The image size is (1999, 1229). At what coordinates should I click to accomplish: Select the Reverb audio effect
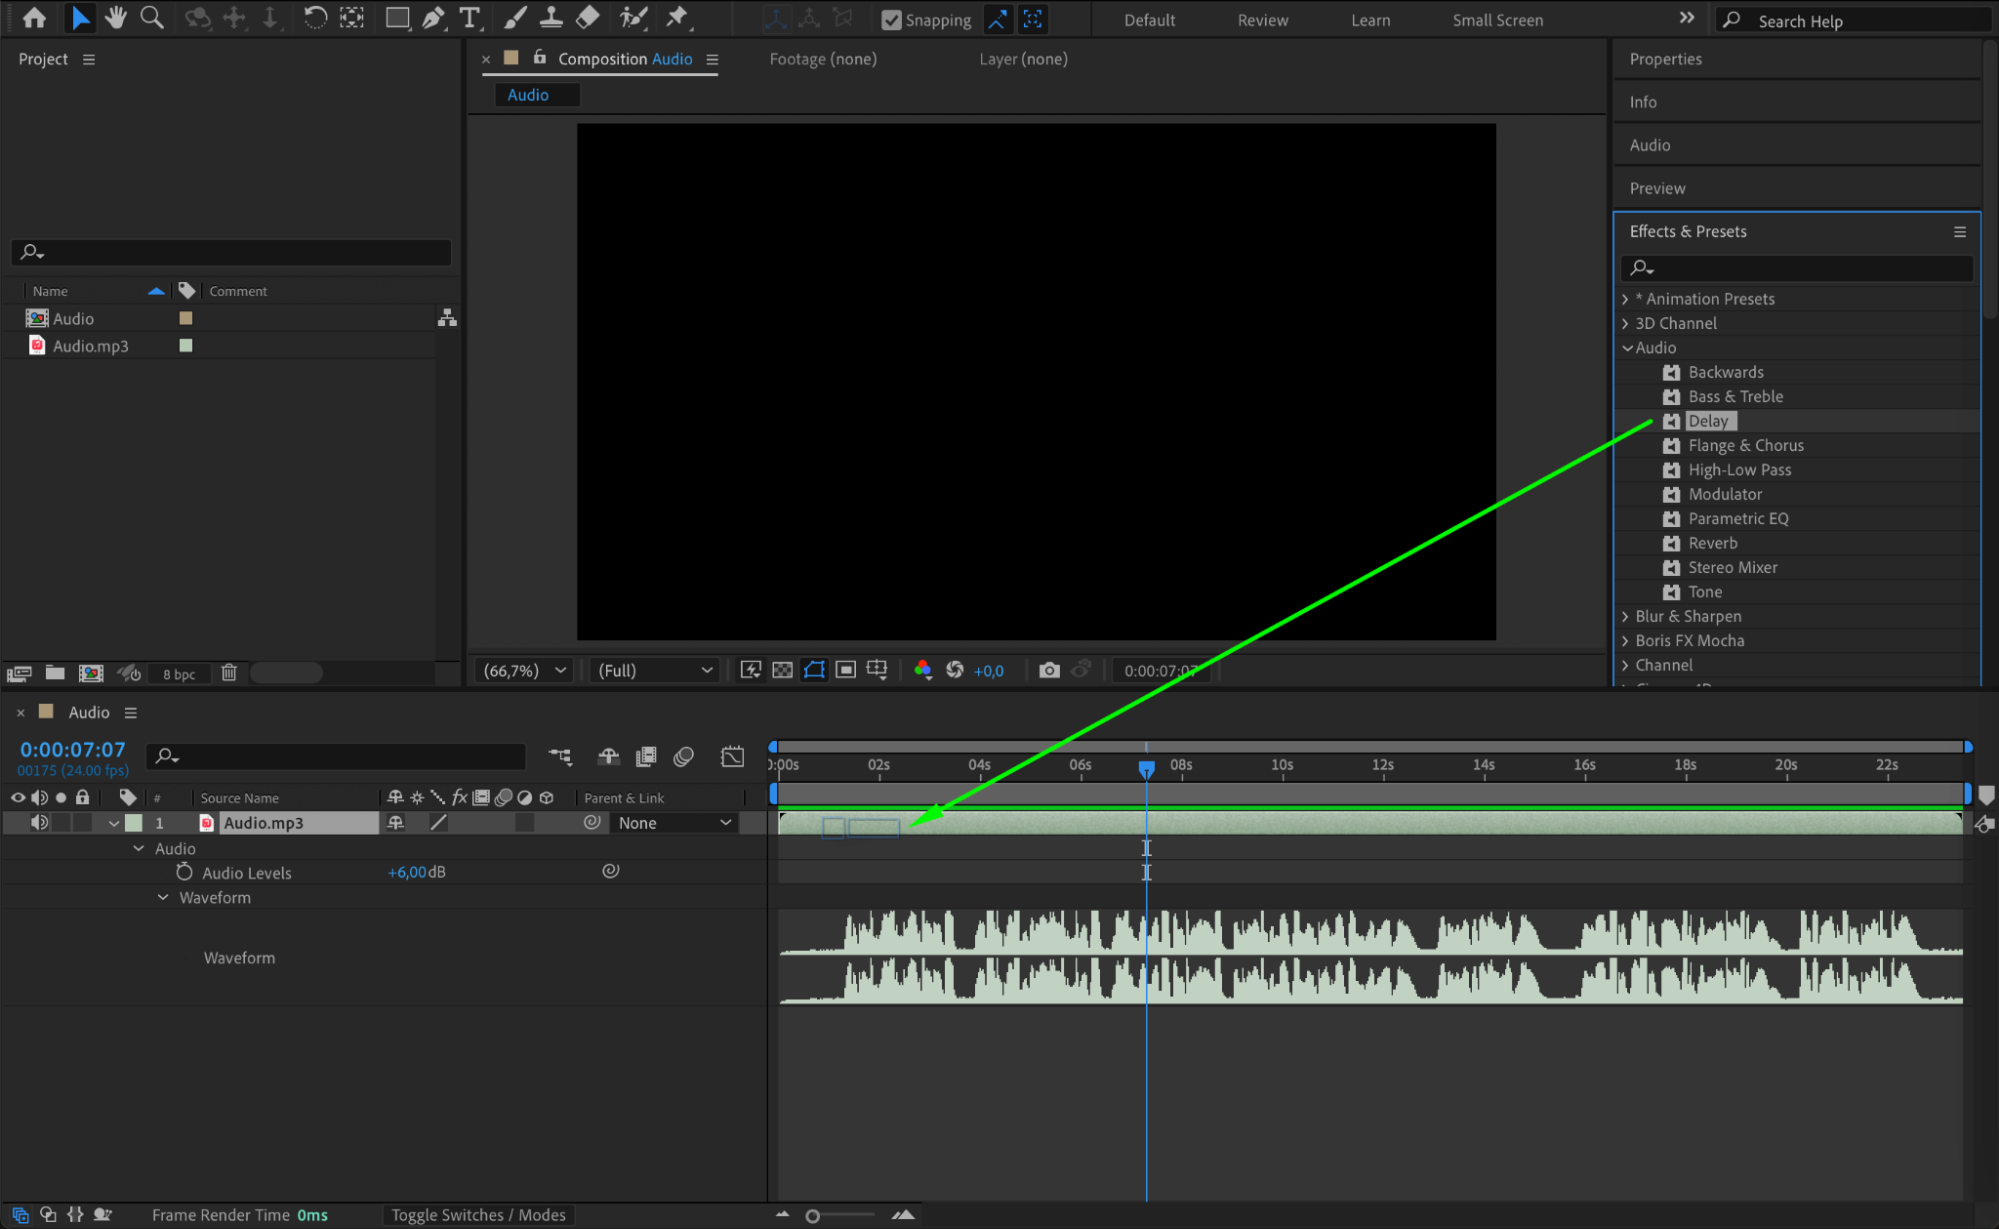(1712, 543)
